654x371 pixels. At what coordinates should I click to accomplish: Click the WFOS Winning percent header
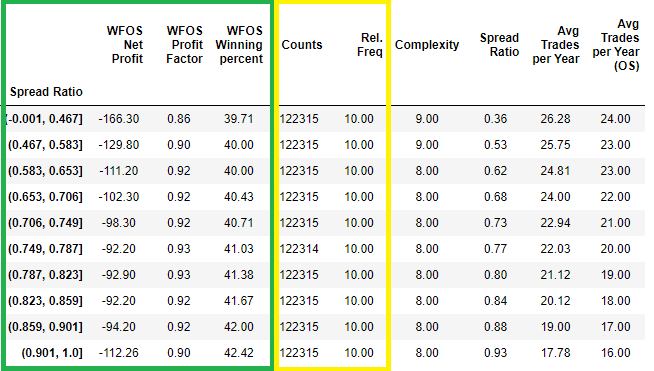(x=239, y=45)
